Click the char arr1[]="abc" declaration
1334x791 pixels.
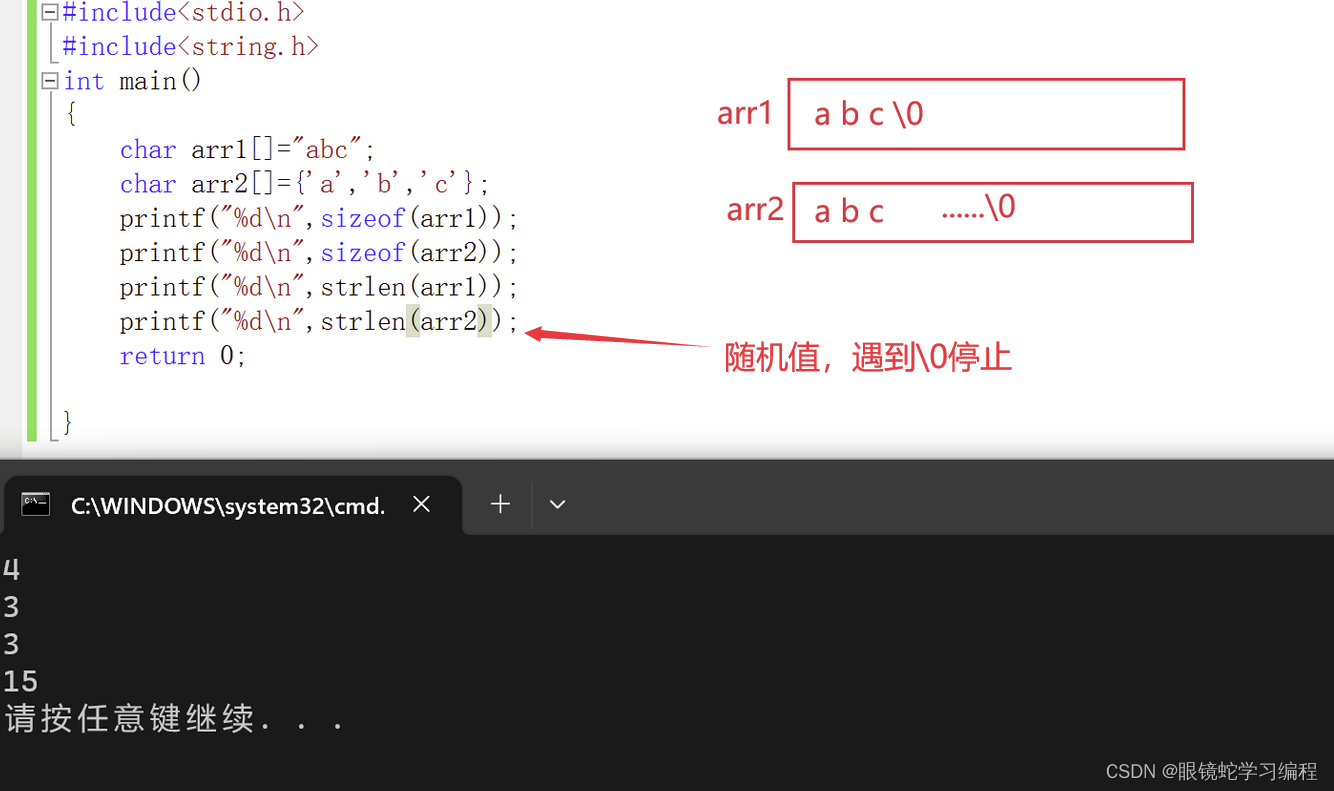[244, 148]
